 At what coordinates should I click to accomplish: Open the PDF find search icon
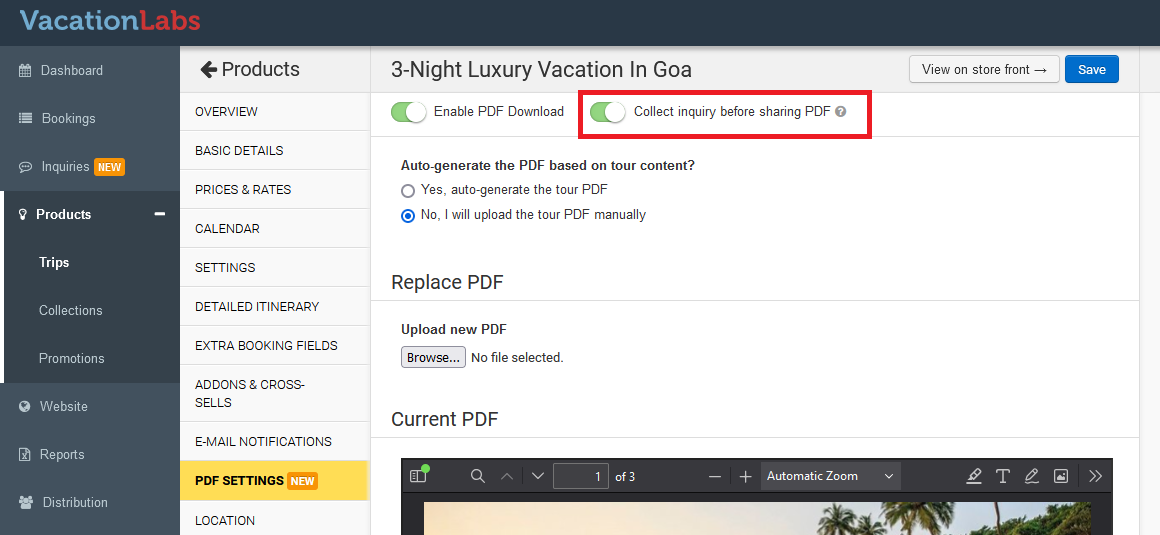pos(478,477)
